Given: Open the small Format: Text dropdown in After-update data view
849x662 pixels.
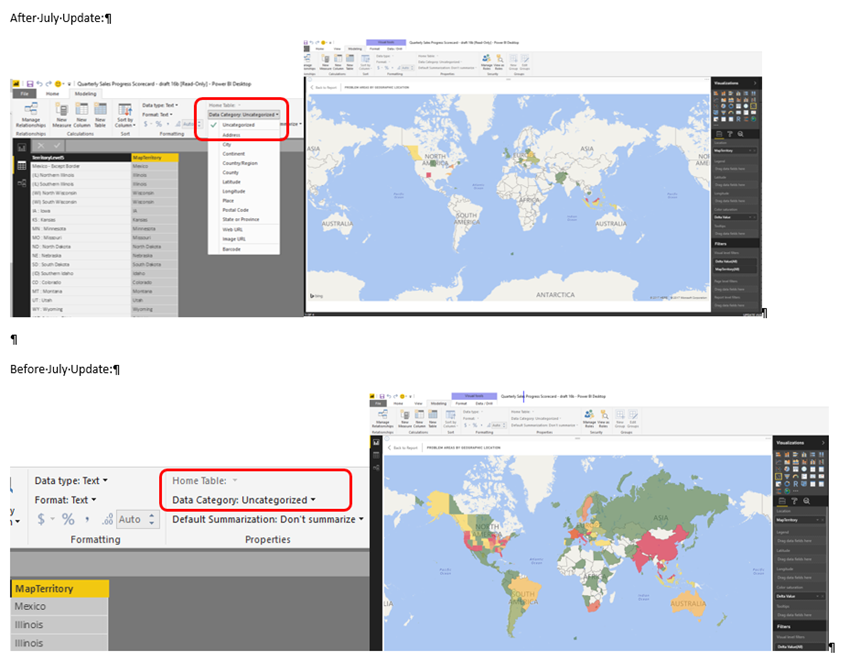Looking at the screenshot, I should 157,114.
